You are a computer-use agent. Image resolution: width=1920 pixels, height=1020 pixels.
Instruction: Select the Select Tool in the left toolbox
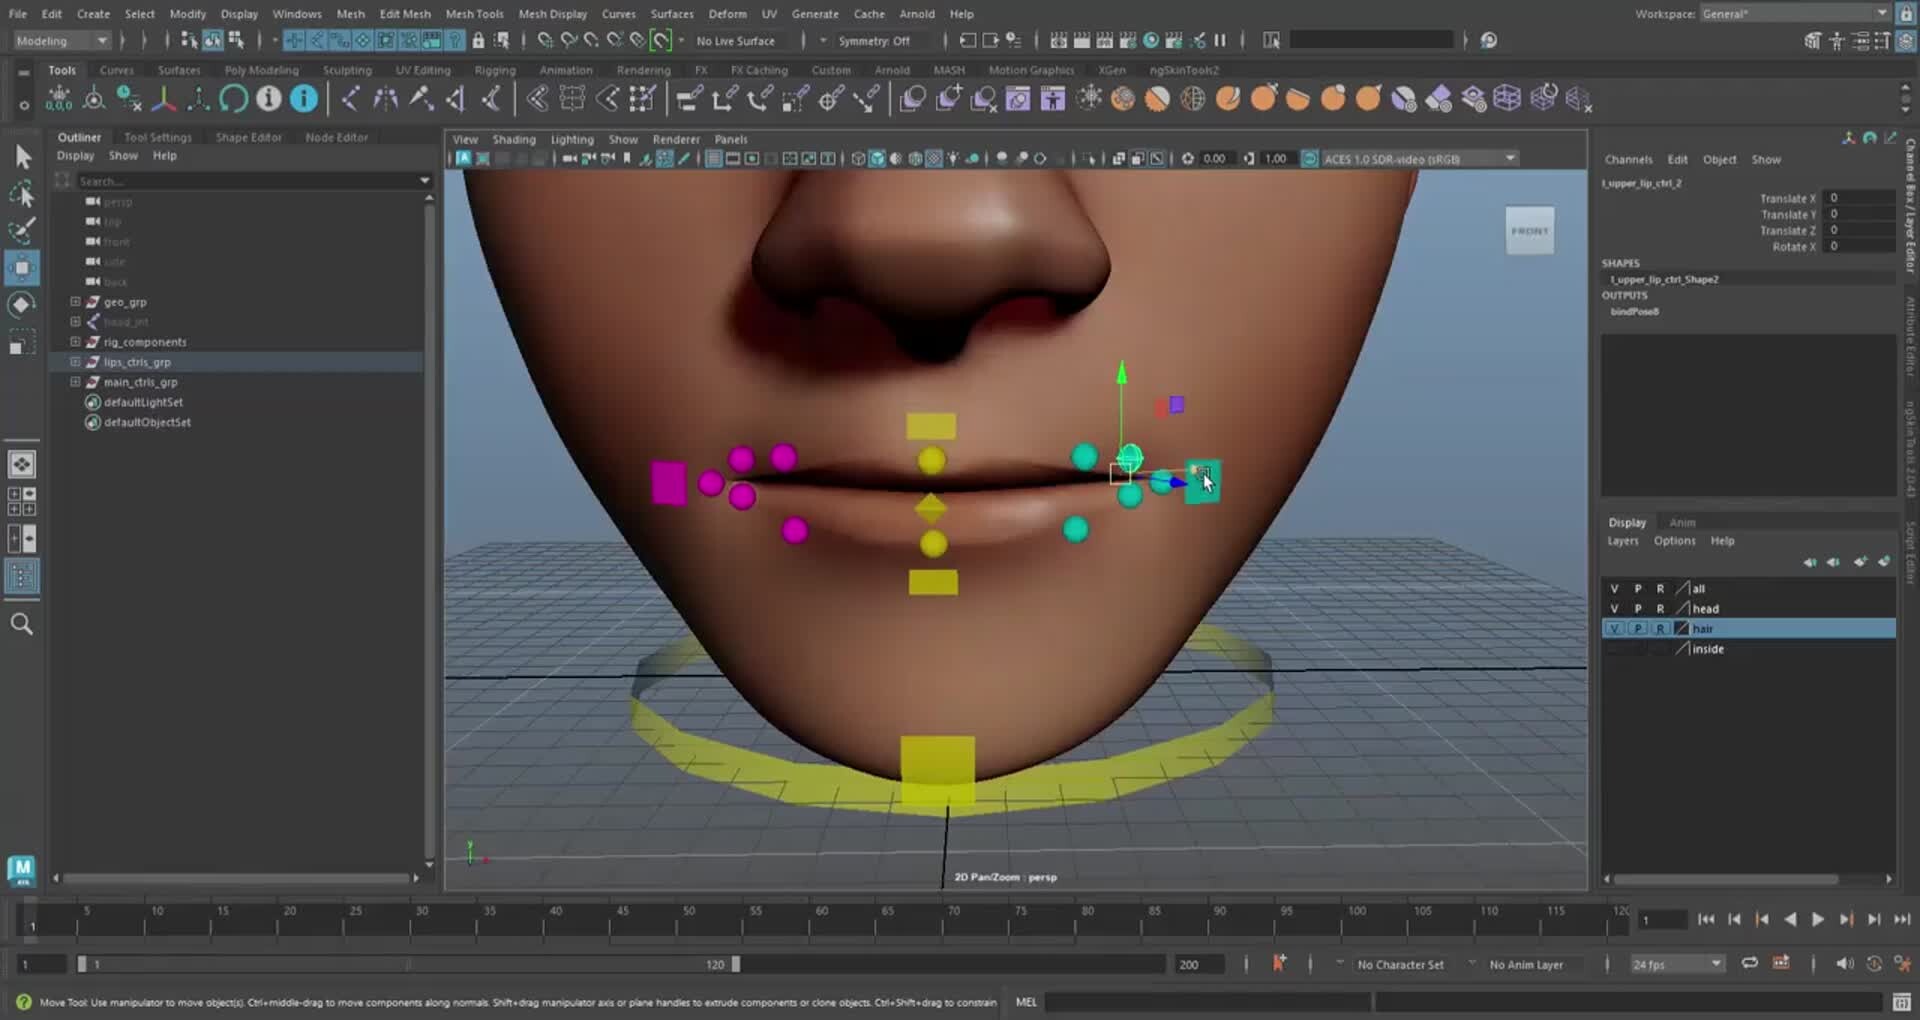(x=22, y=155)
